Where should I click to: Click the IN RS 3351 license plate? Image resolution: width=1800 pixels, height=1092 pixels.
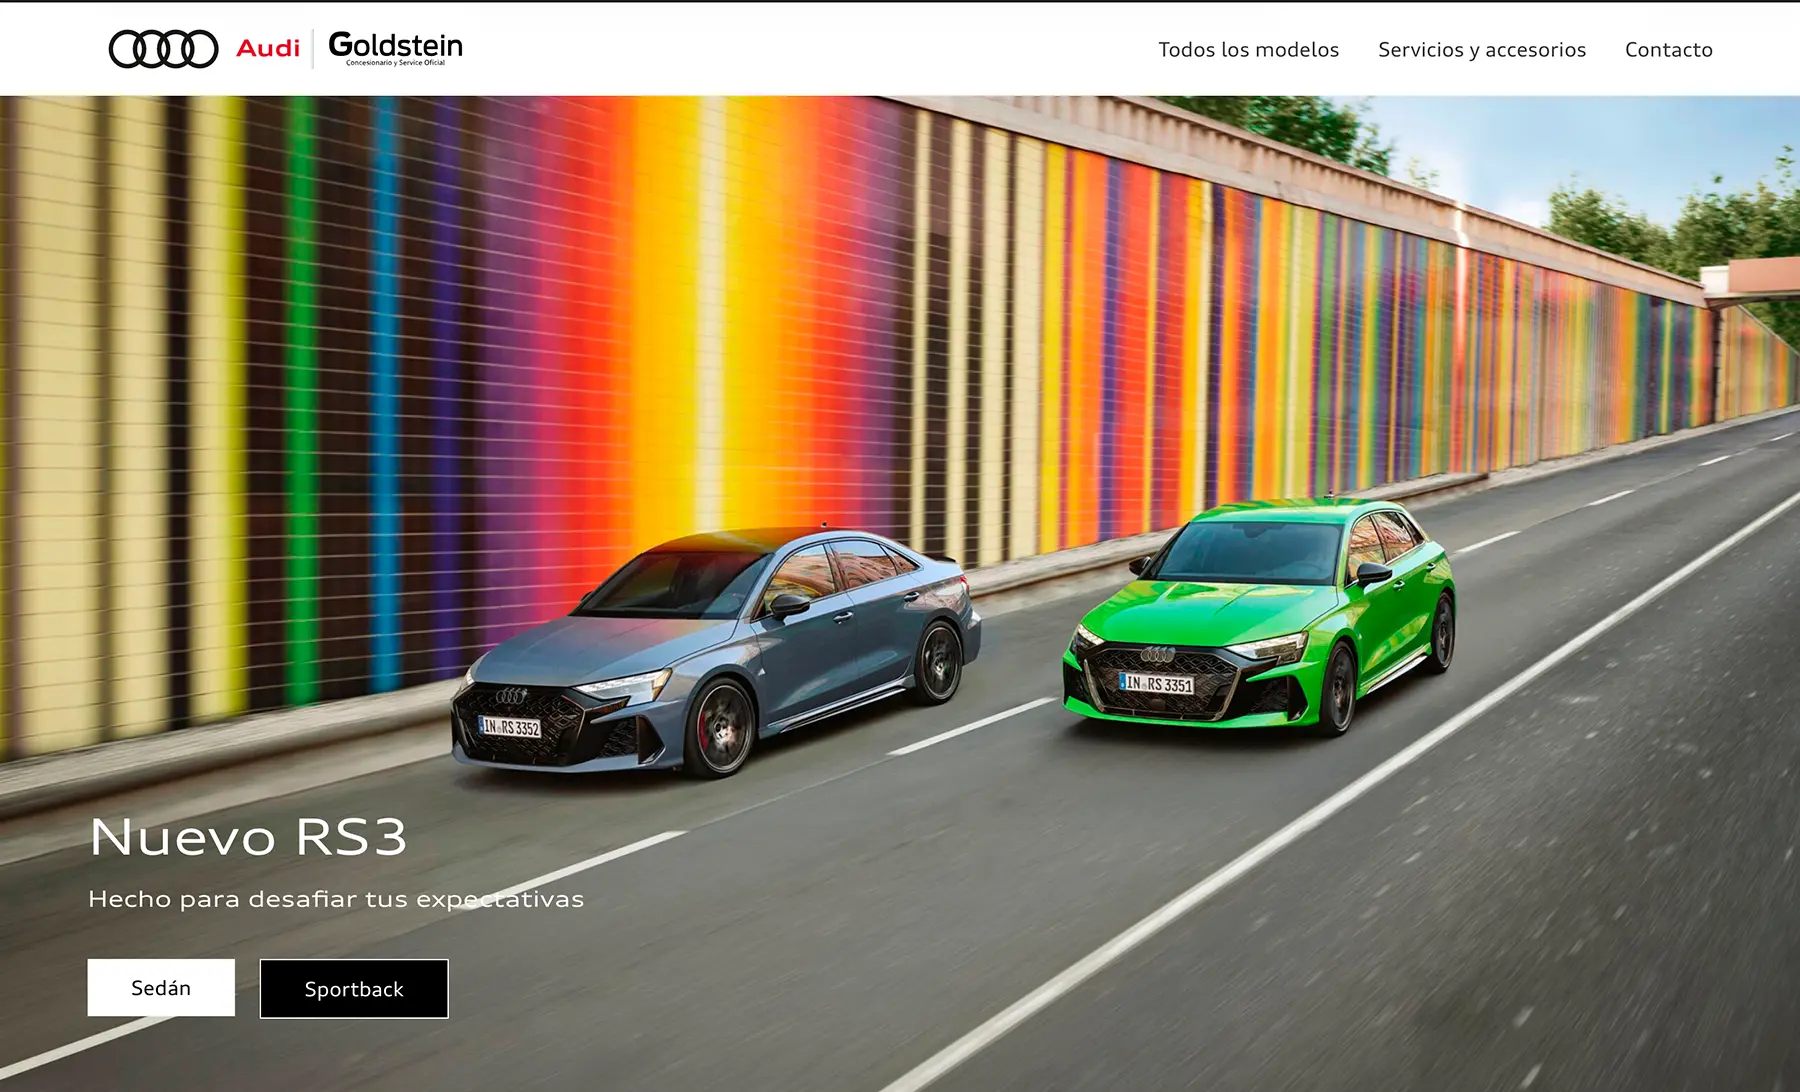point(1156,684)
